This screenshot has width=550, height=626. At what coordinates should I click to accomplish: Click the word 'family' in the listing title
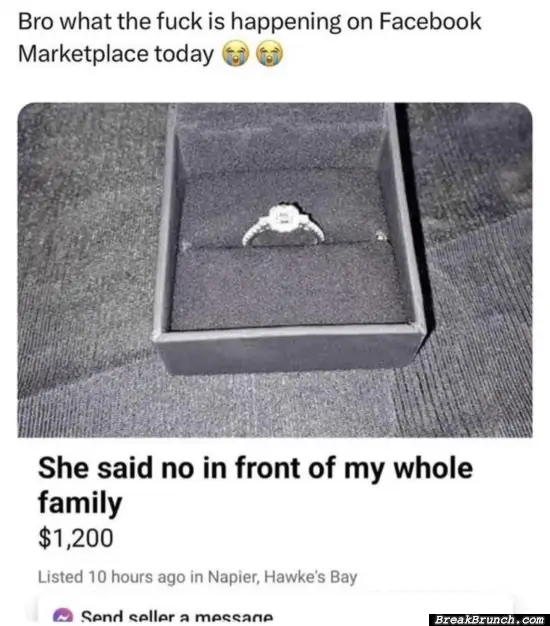[x=80, y=502]
